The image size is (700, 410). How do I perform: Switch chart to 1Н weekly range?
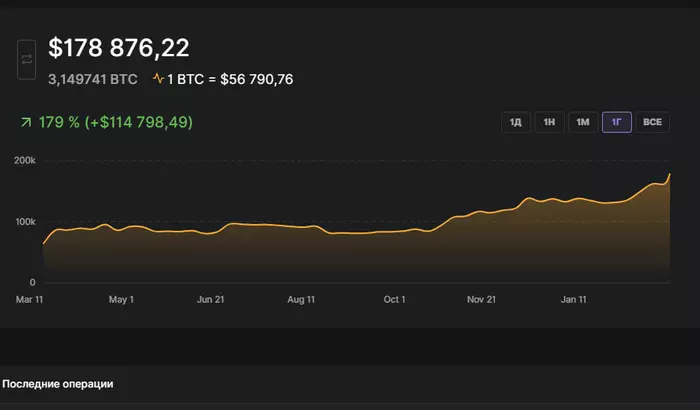549,122
